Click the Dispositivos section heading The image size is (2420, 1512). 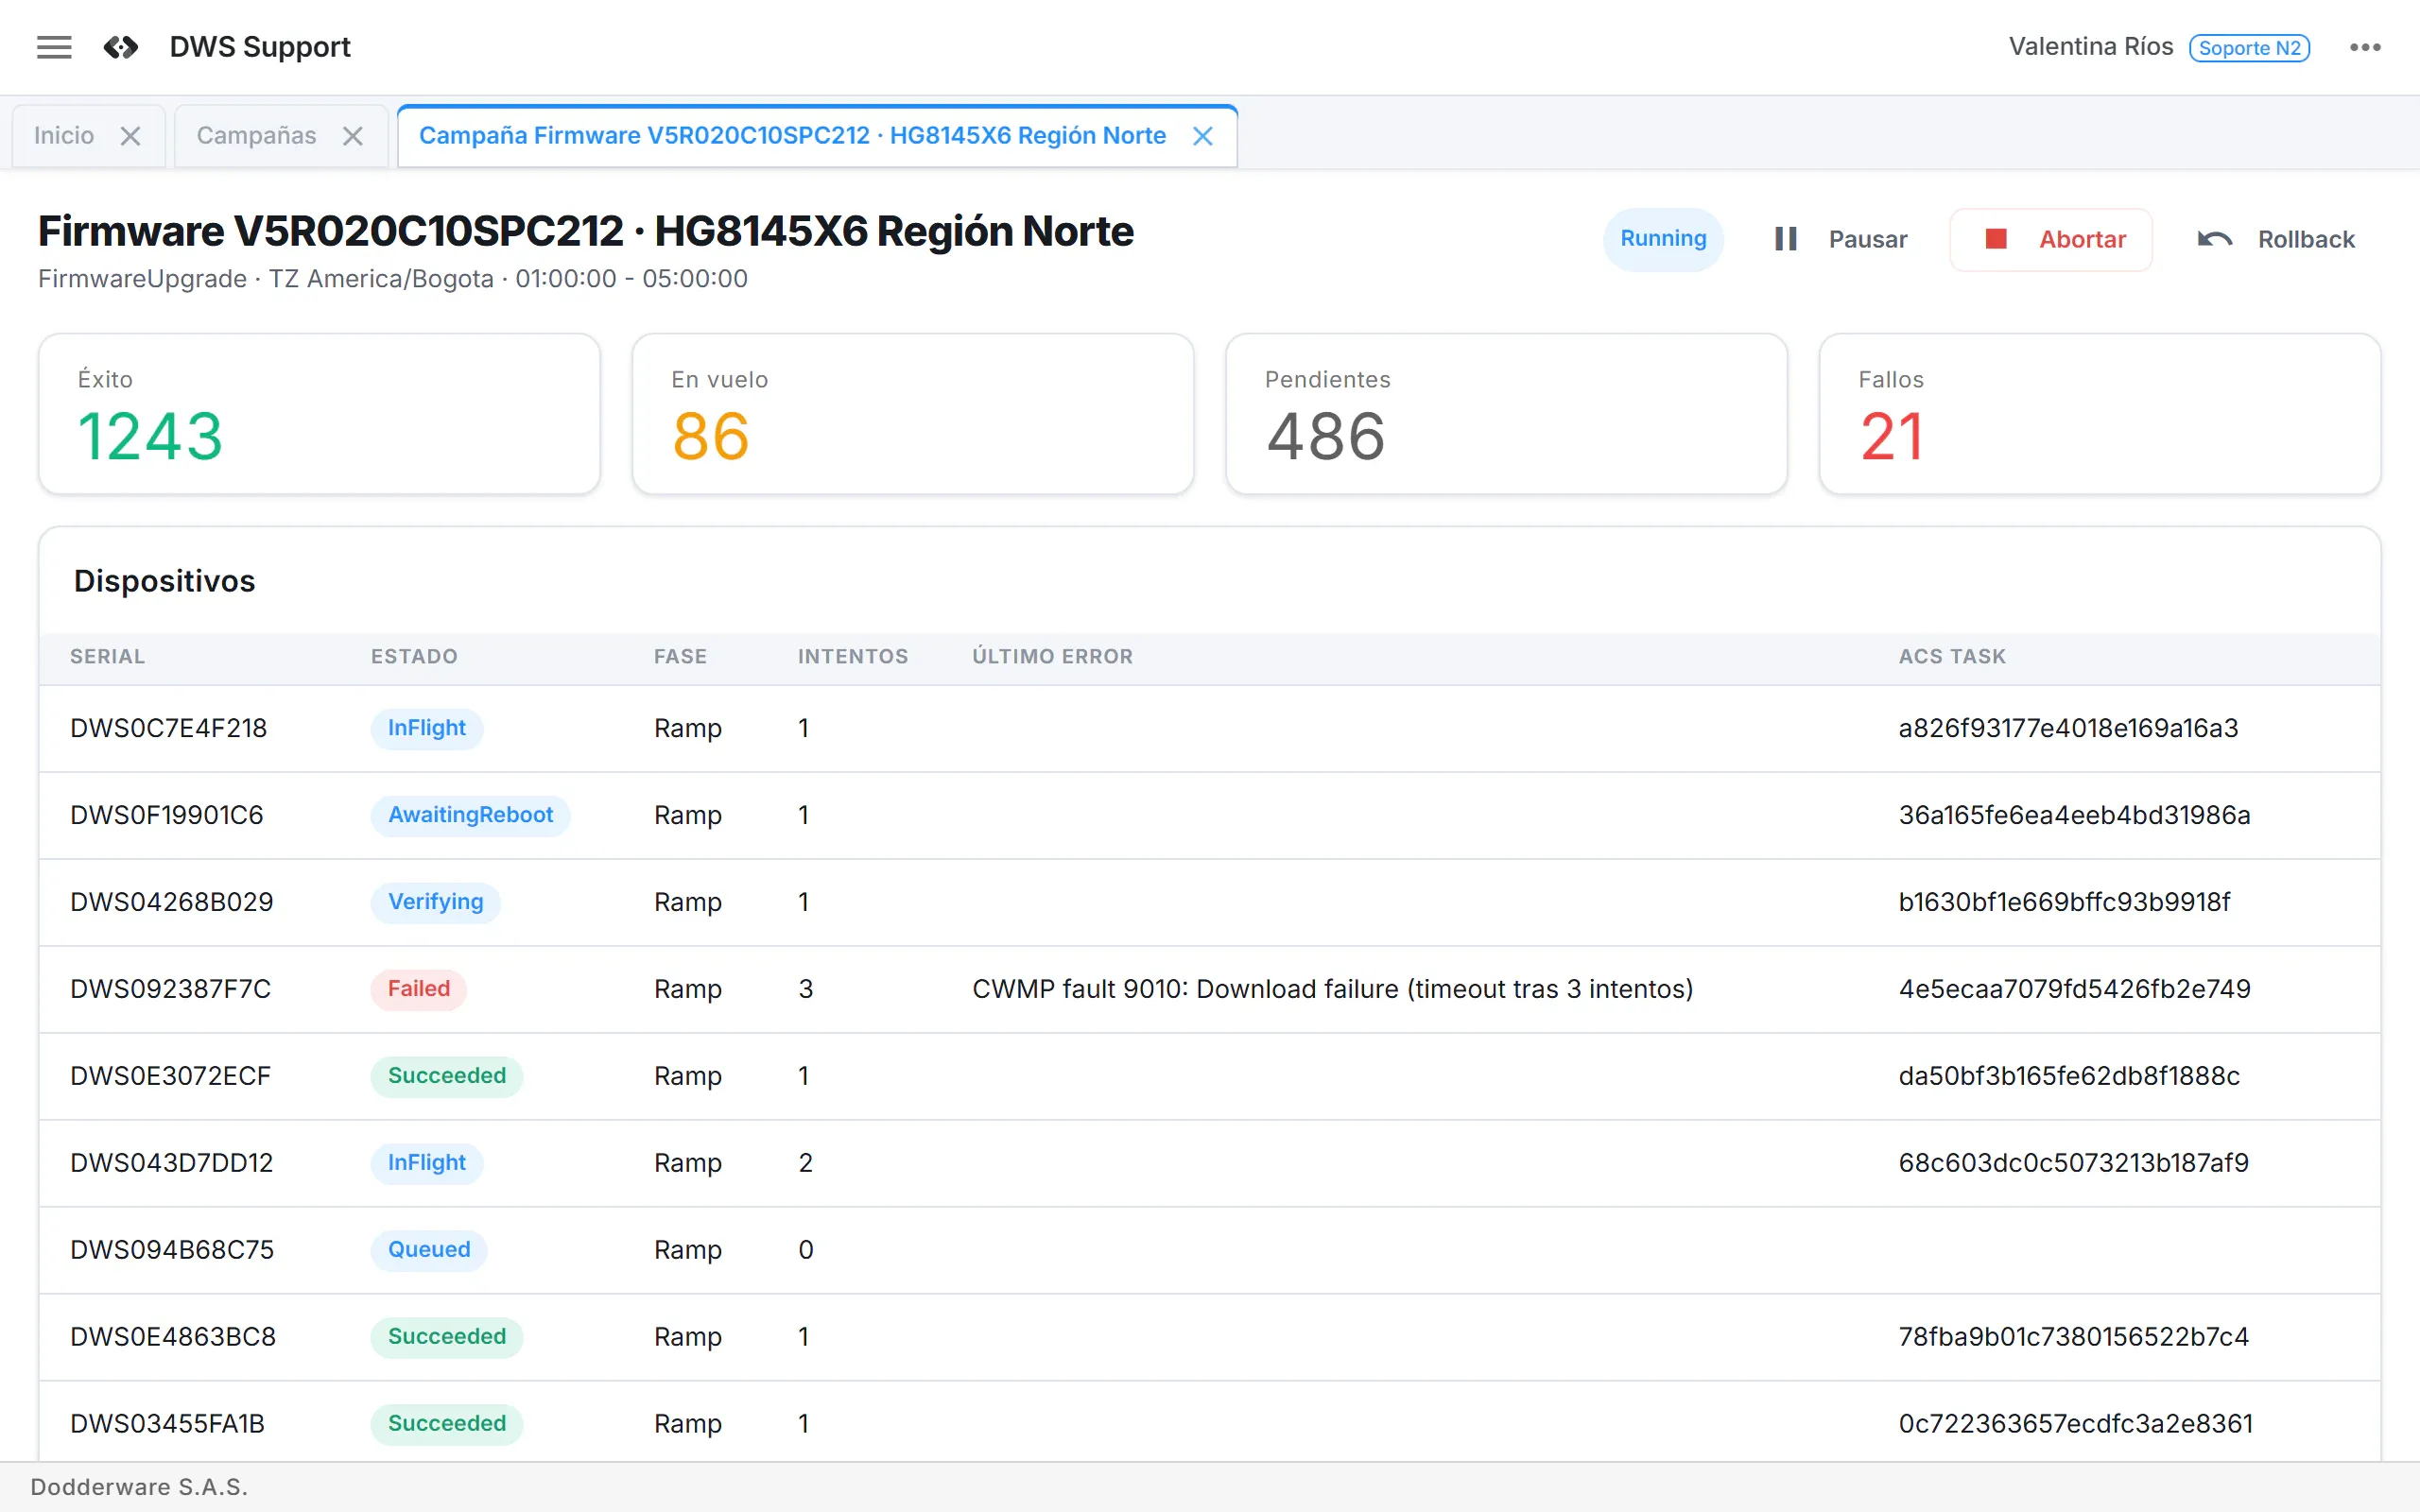(x=164, y=581)
